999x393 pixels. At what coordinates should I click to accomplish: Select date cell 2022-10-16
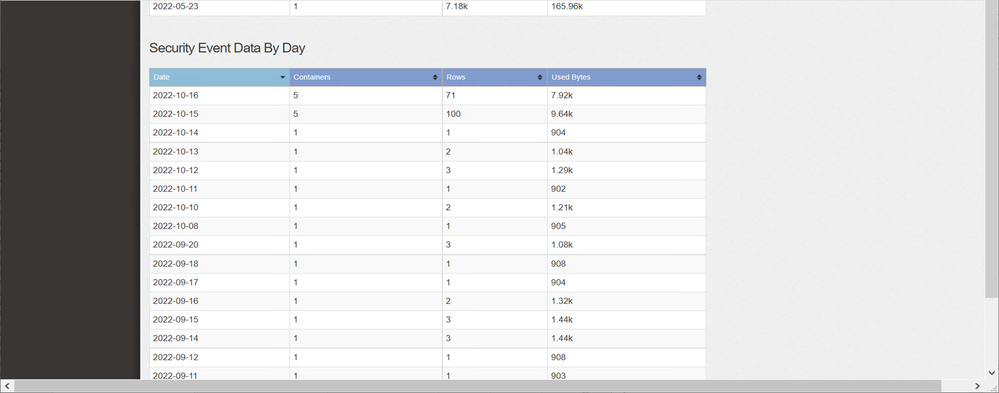(176, 96)
